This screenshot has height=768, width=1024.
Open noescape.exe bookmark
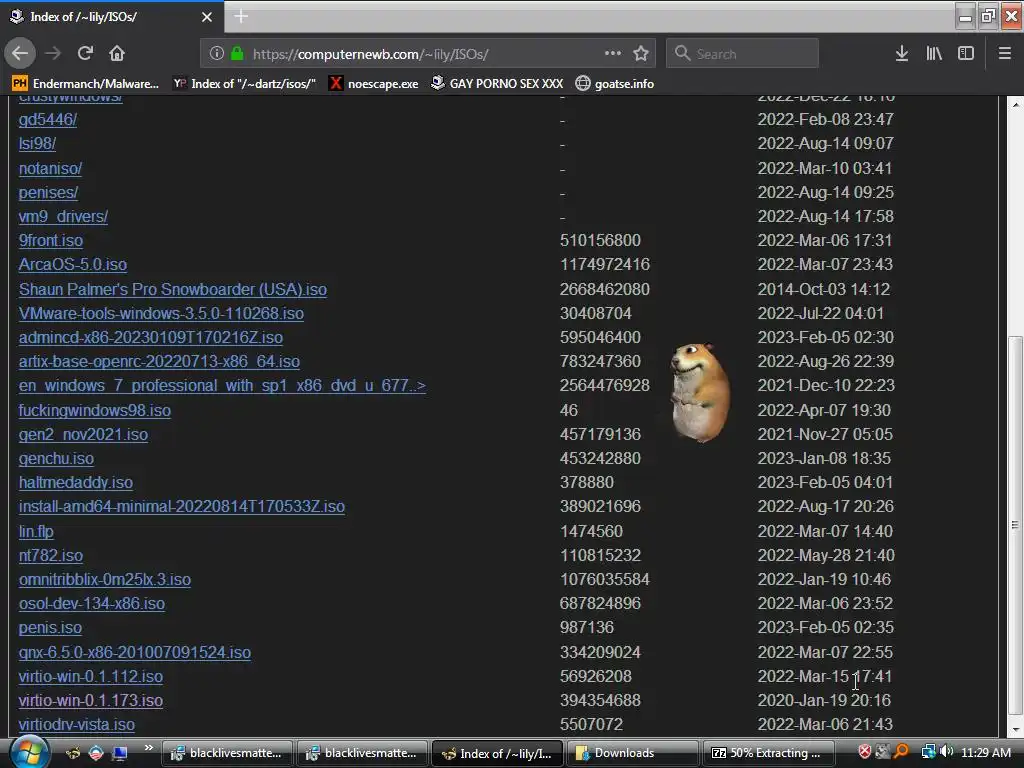click(374, 84)
